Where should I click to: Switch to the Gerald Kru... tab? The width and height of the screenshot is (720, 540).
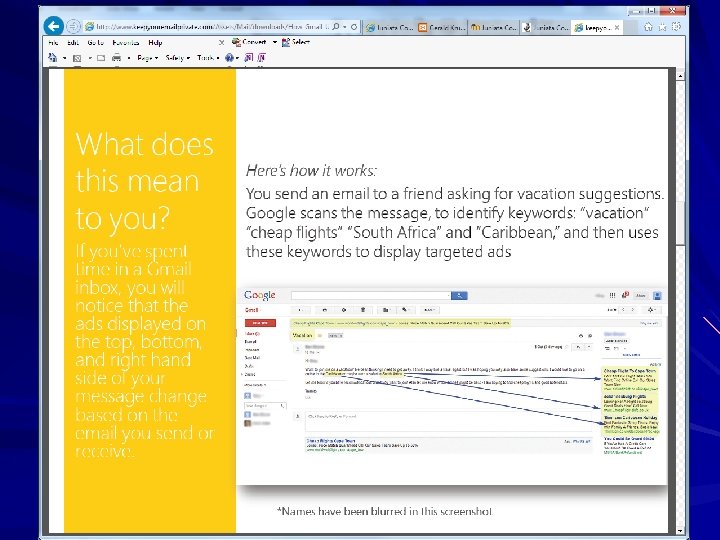pos(441,28)
